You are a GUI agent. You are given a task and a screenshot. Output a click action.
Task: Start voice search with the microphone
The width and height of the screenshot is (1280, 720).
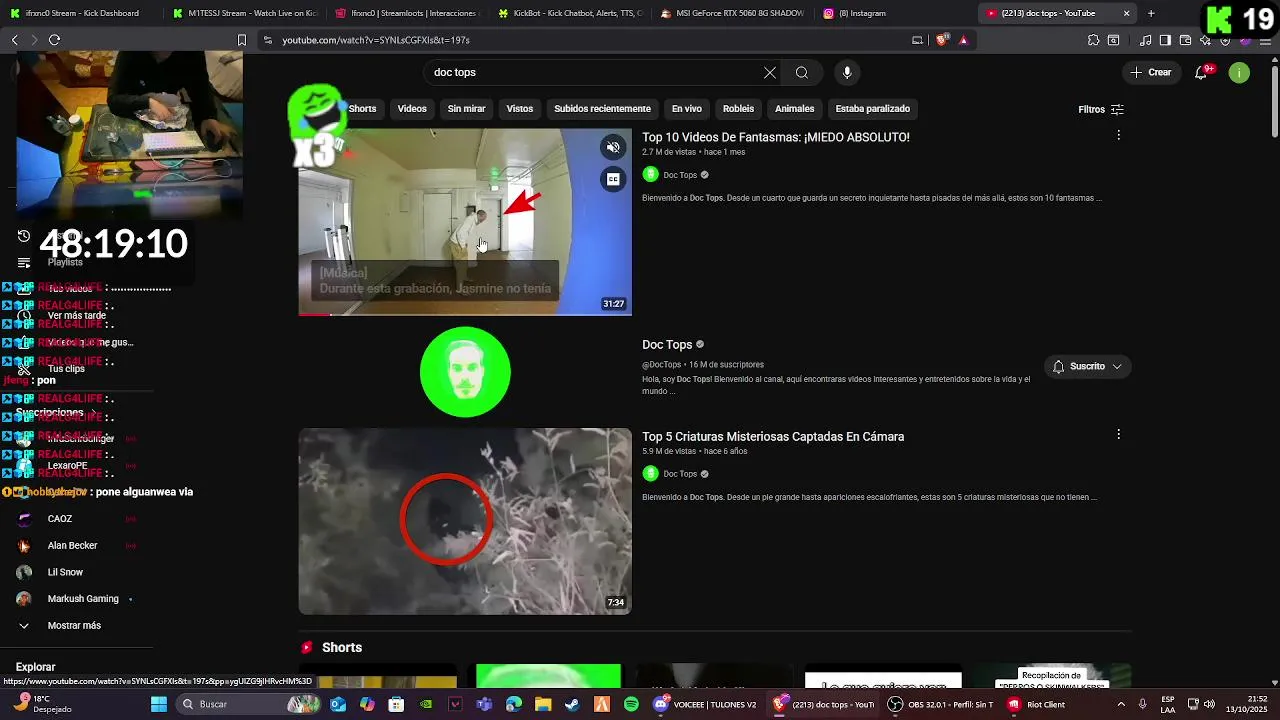847,72
